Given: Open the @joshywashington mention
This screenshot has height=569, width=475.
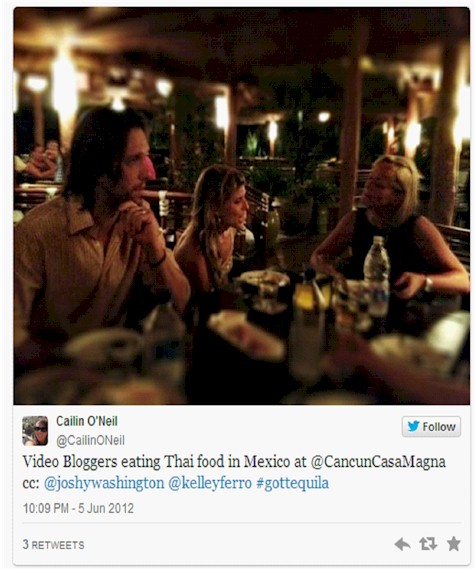Looking at the screenshot, I should click(104, 483).
